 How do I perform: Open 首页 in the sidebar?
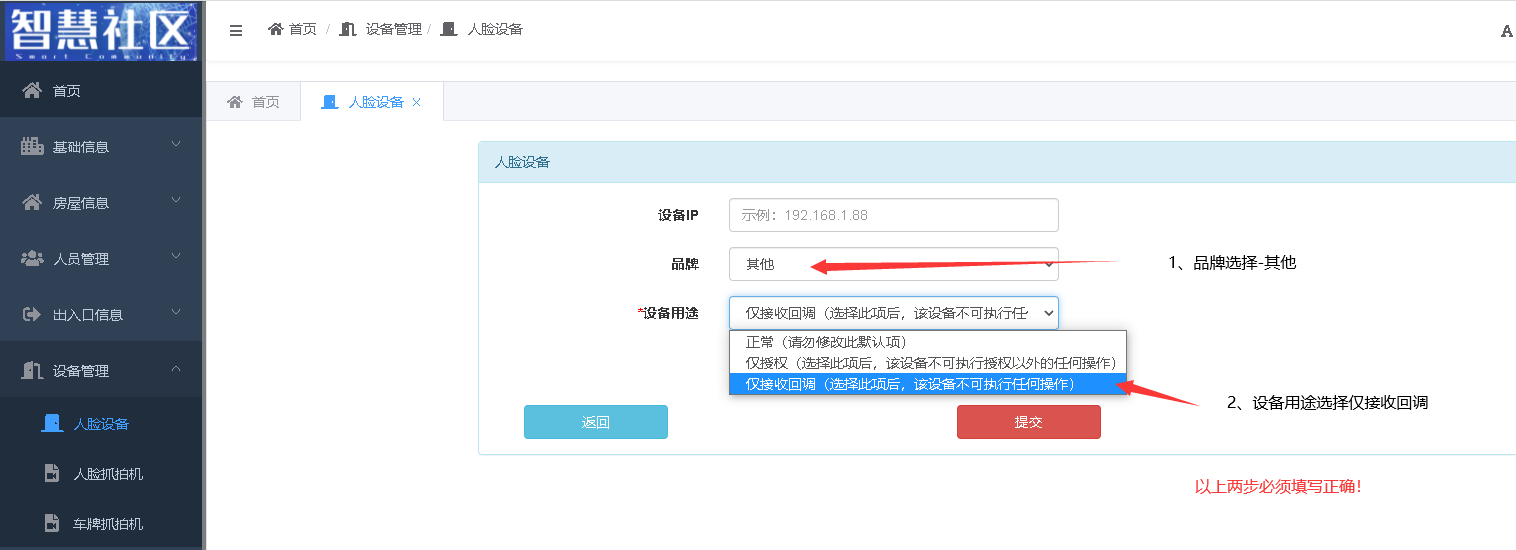click(x=101, y=91)
